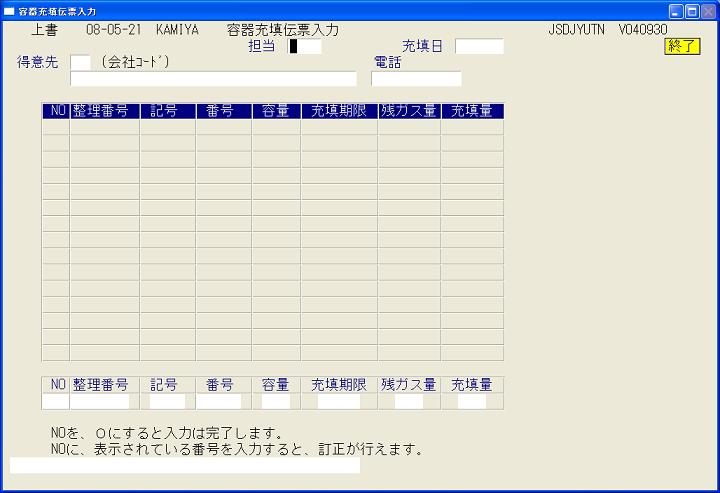Image resolution: width=720 pixels, height=493 pixels.
Task: Click the bottom 容量 entry field
Action: pos(276,402)
